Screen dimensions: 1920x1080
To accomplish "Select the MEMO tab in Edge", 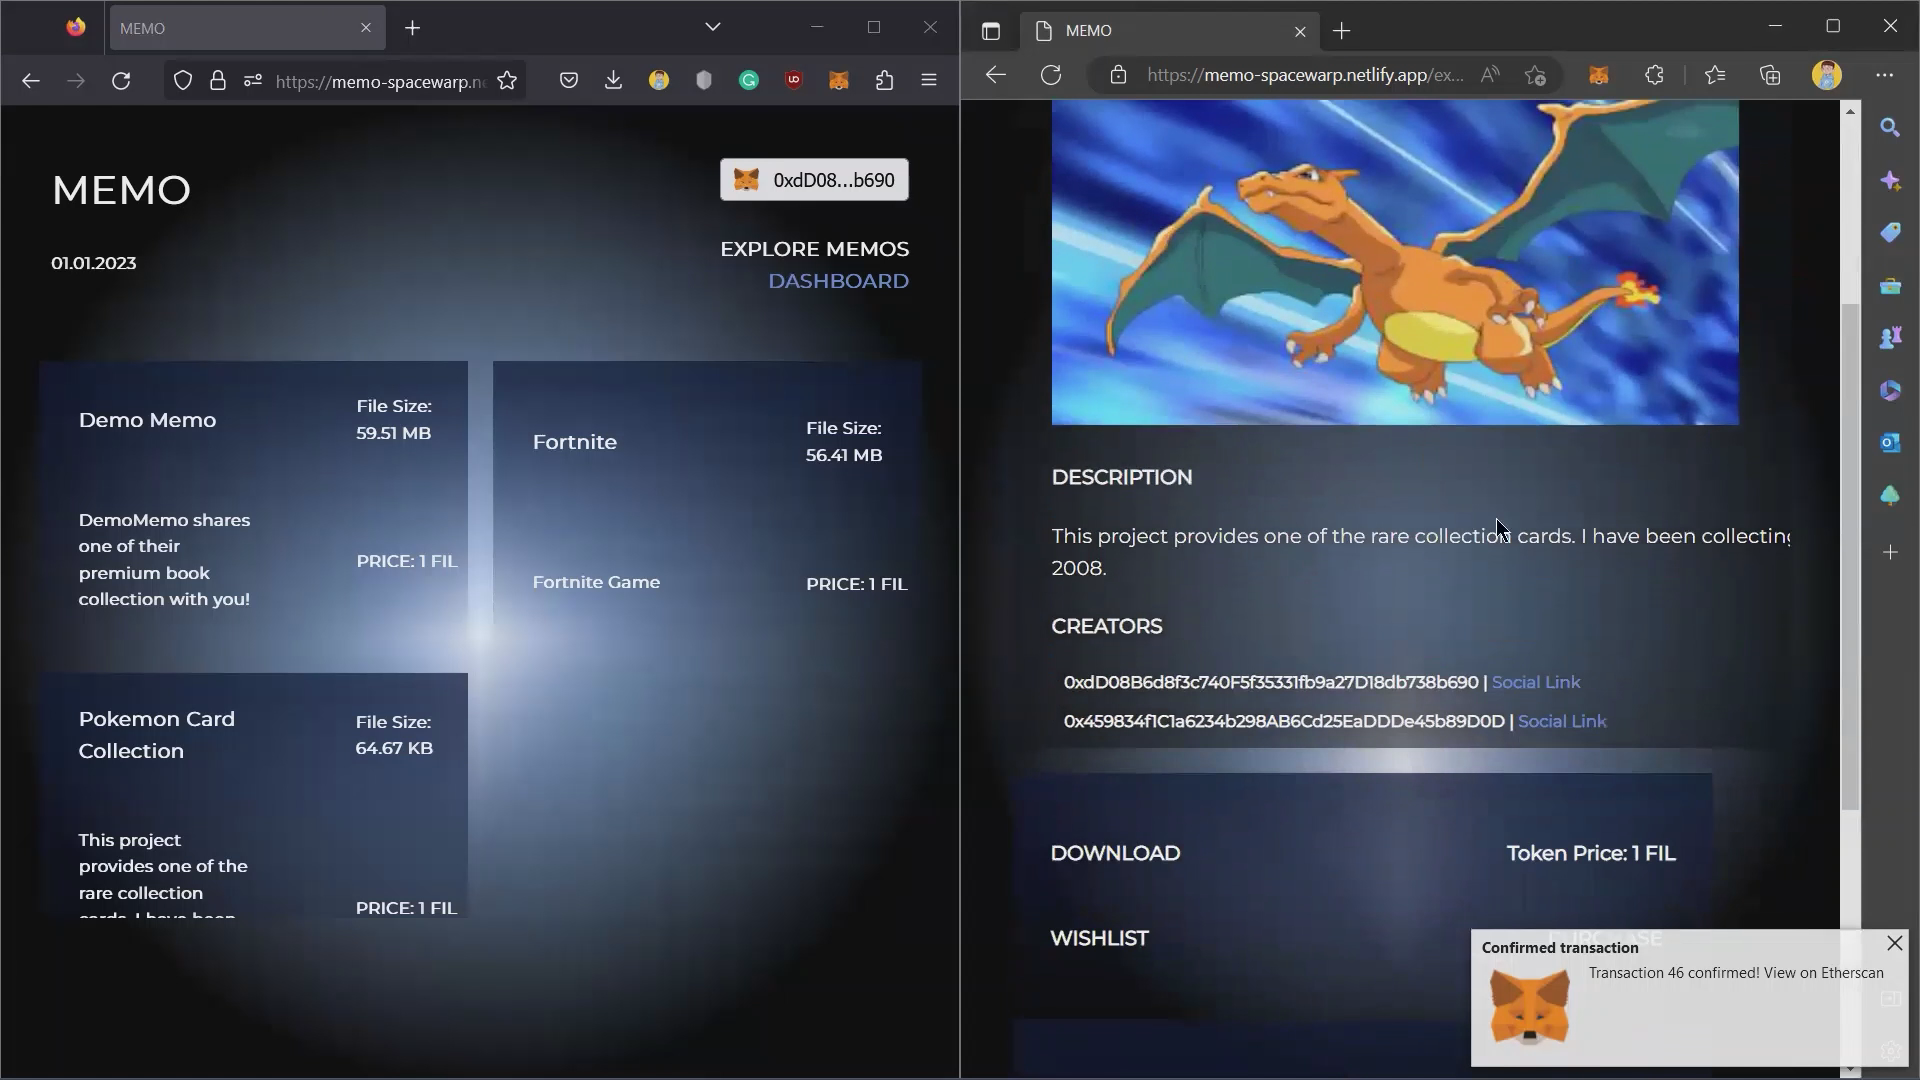I will tap(1170, 31).
